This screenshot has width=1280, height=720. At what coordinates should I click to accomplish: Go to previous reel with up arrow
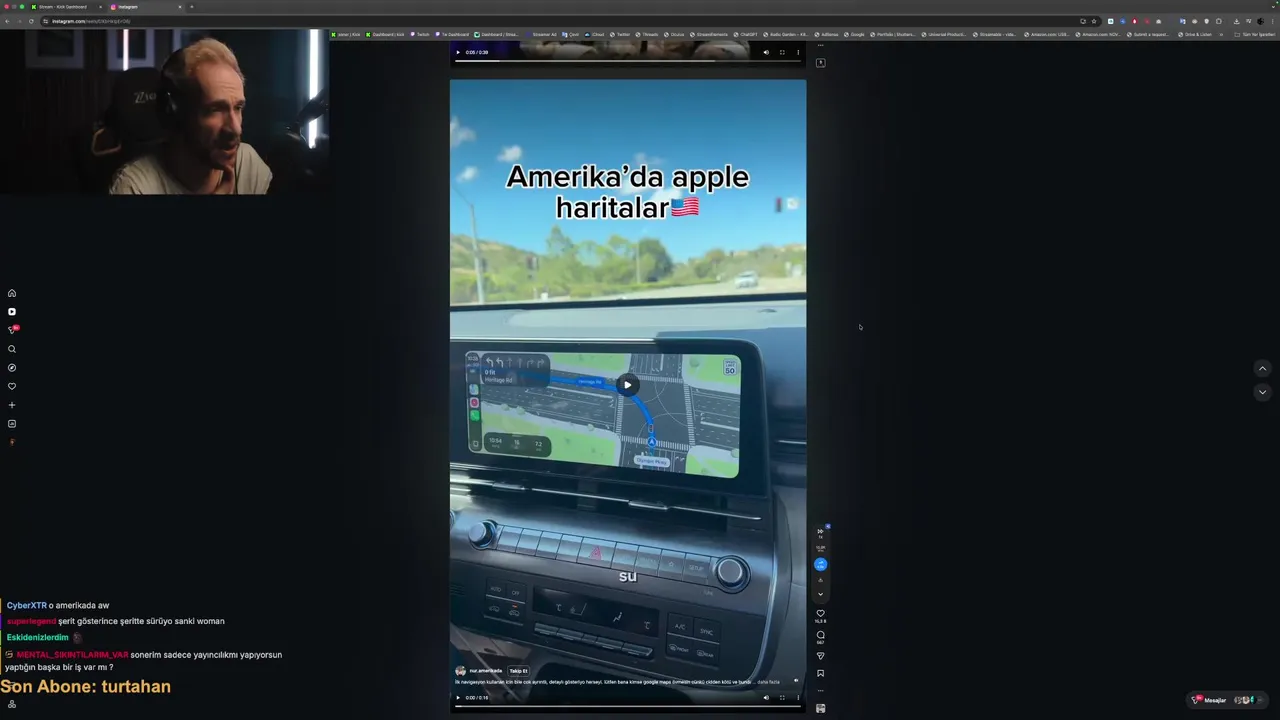pos(1262,368)
